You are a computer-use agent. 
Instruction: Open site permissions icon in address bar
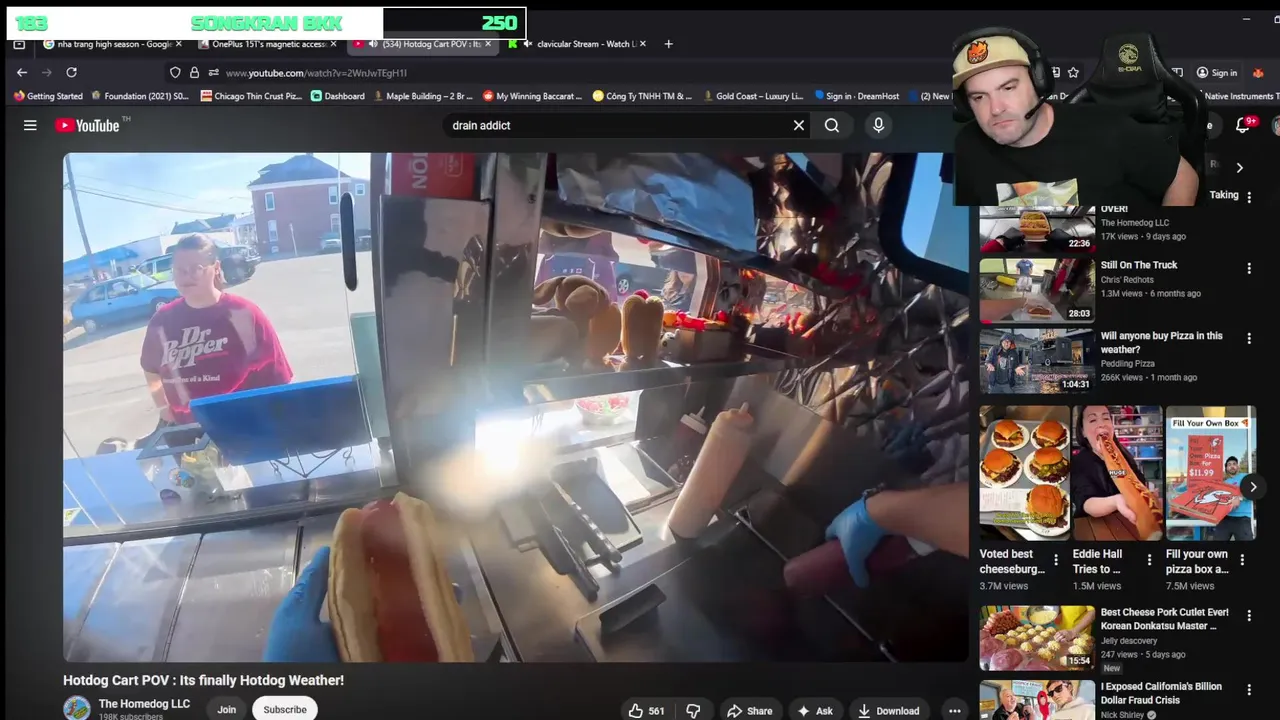coord(213,72)
